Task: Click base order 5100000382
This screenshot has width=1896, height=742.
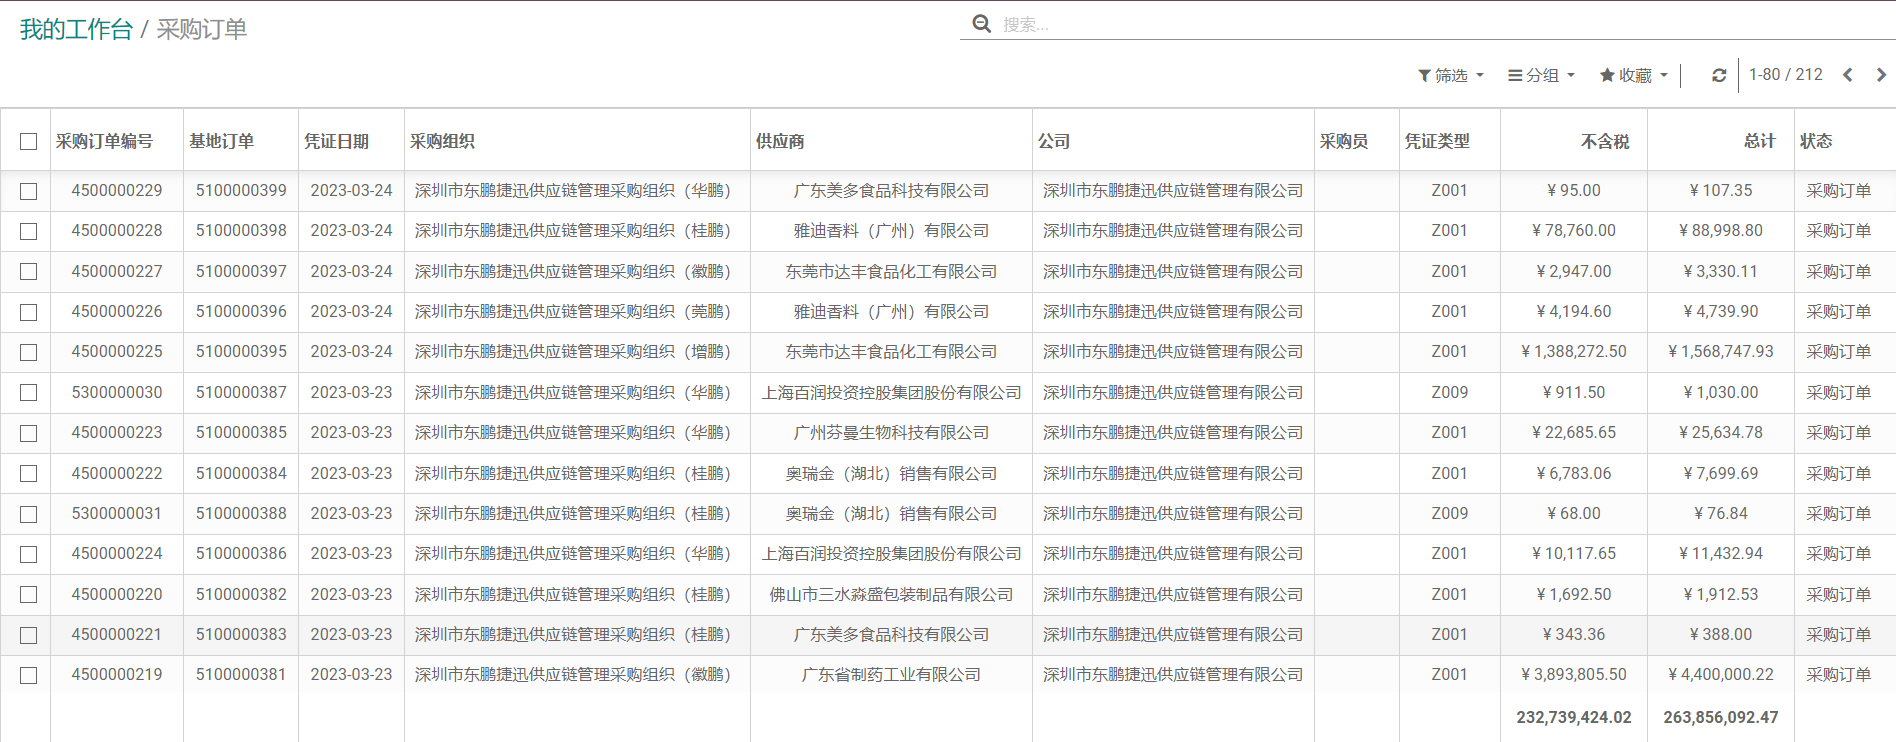Action: click(241, 594)
